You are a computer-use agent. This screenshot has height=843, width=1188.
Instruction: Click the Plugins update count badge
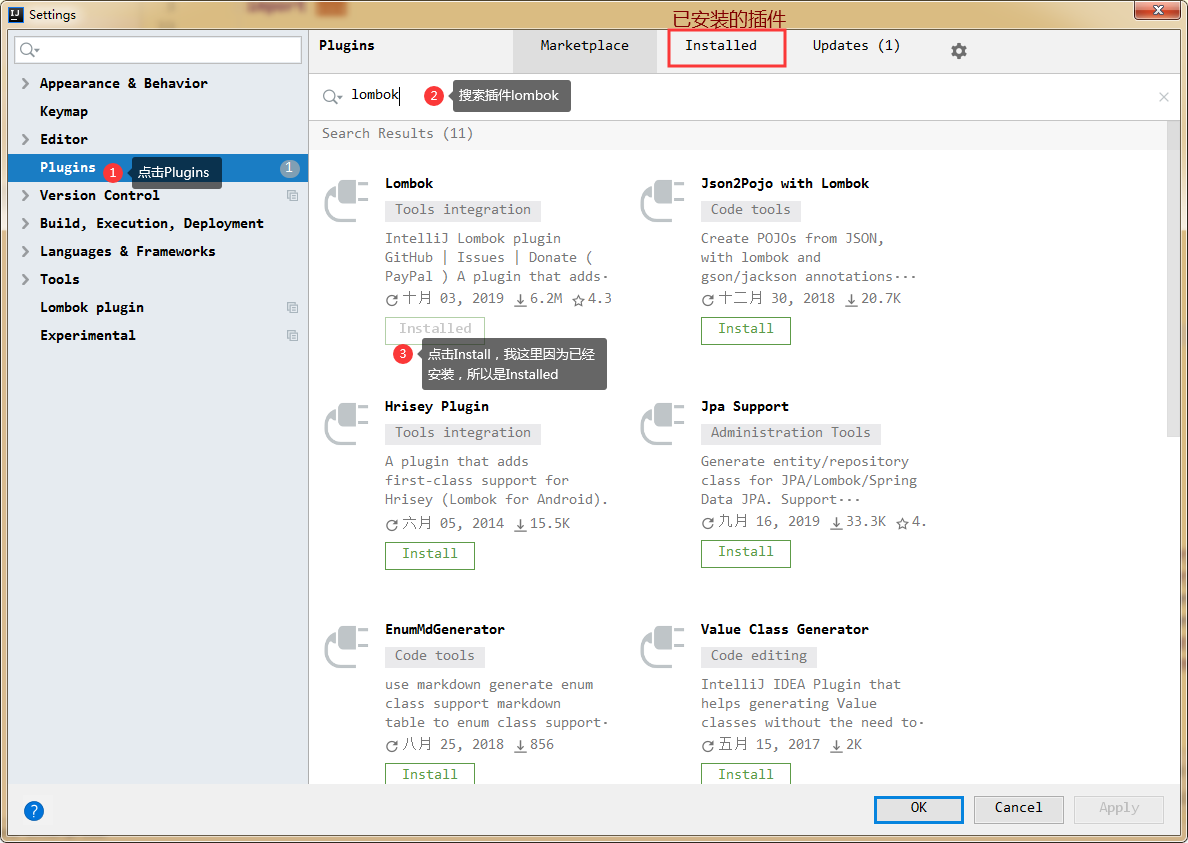[289, 168]
